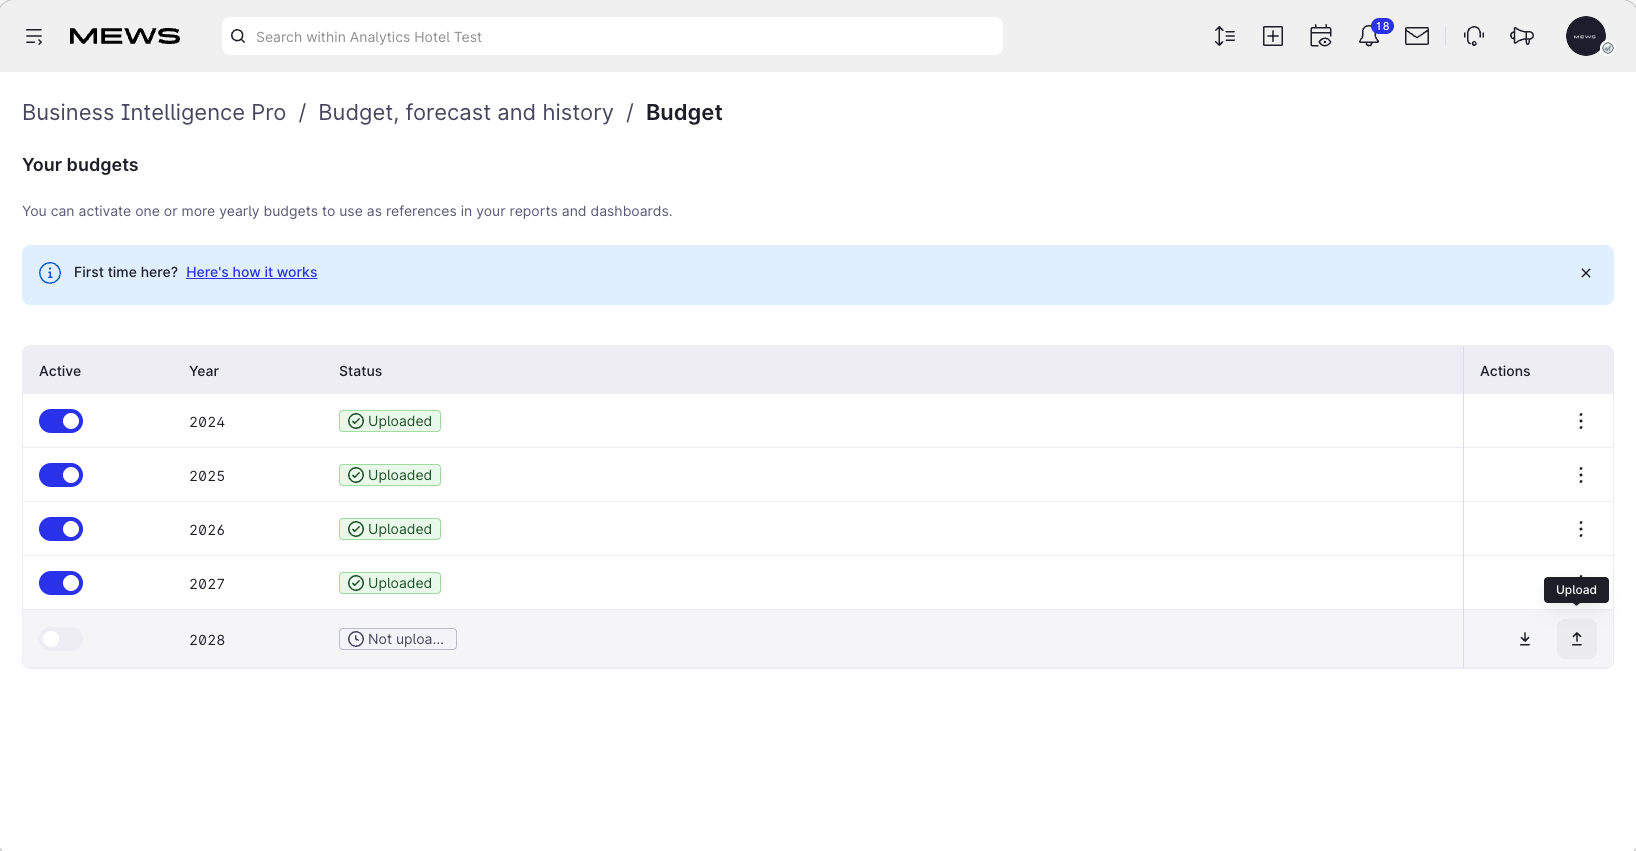Click the Your budgets heading
Image resolution: width=1636 pixels, height=851 pixels.
pos(80,165)
